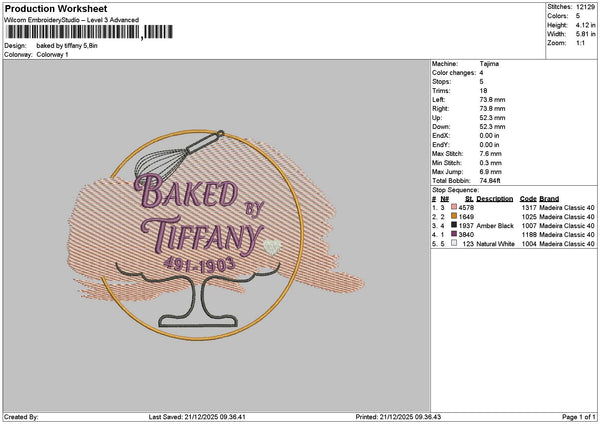This screenshot has width=600, height=424.
Task: Click the 'Brand' column header
Action: [x=549, y=199]
